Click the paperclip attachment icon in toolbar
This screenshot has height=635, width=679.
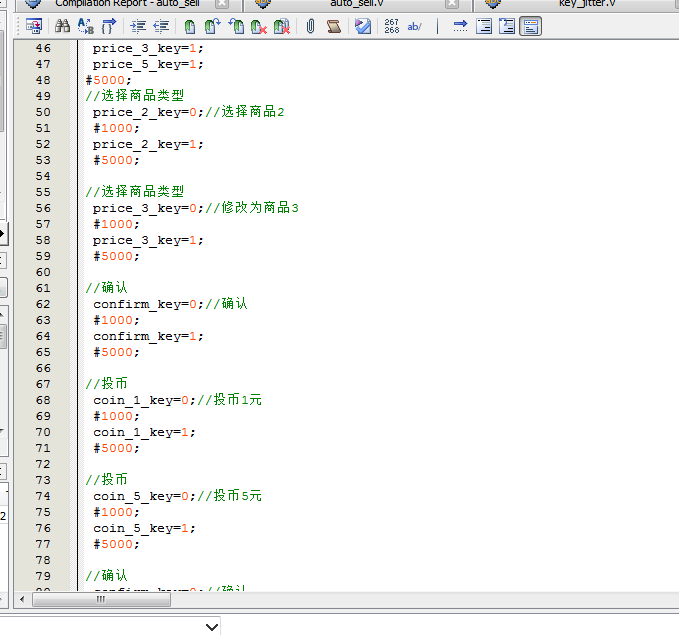coord(310,26)
